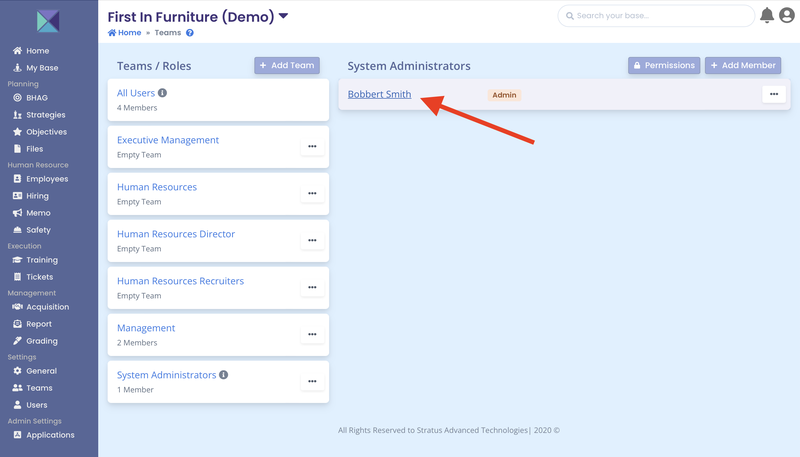Click the Add Team button
The height and width of the screenshot is (457, 800).
287,65
